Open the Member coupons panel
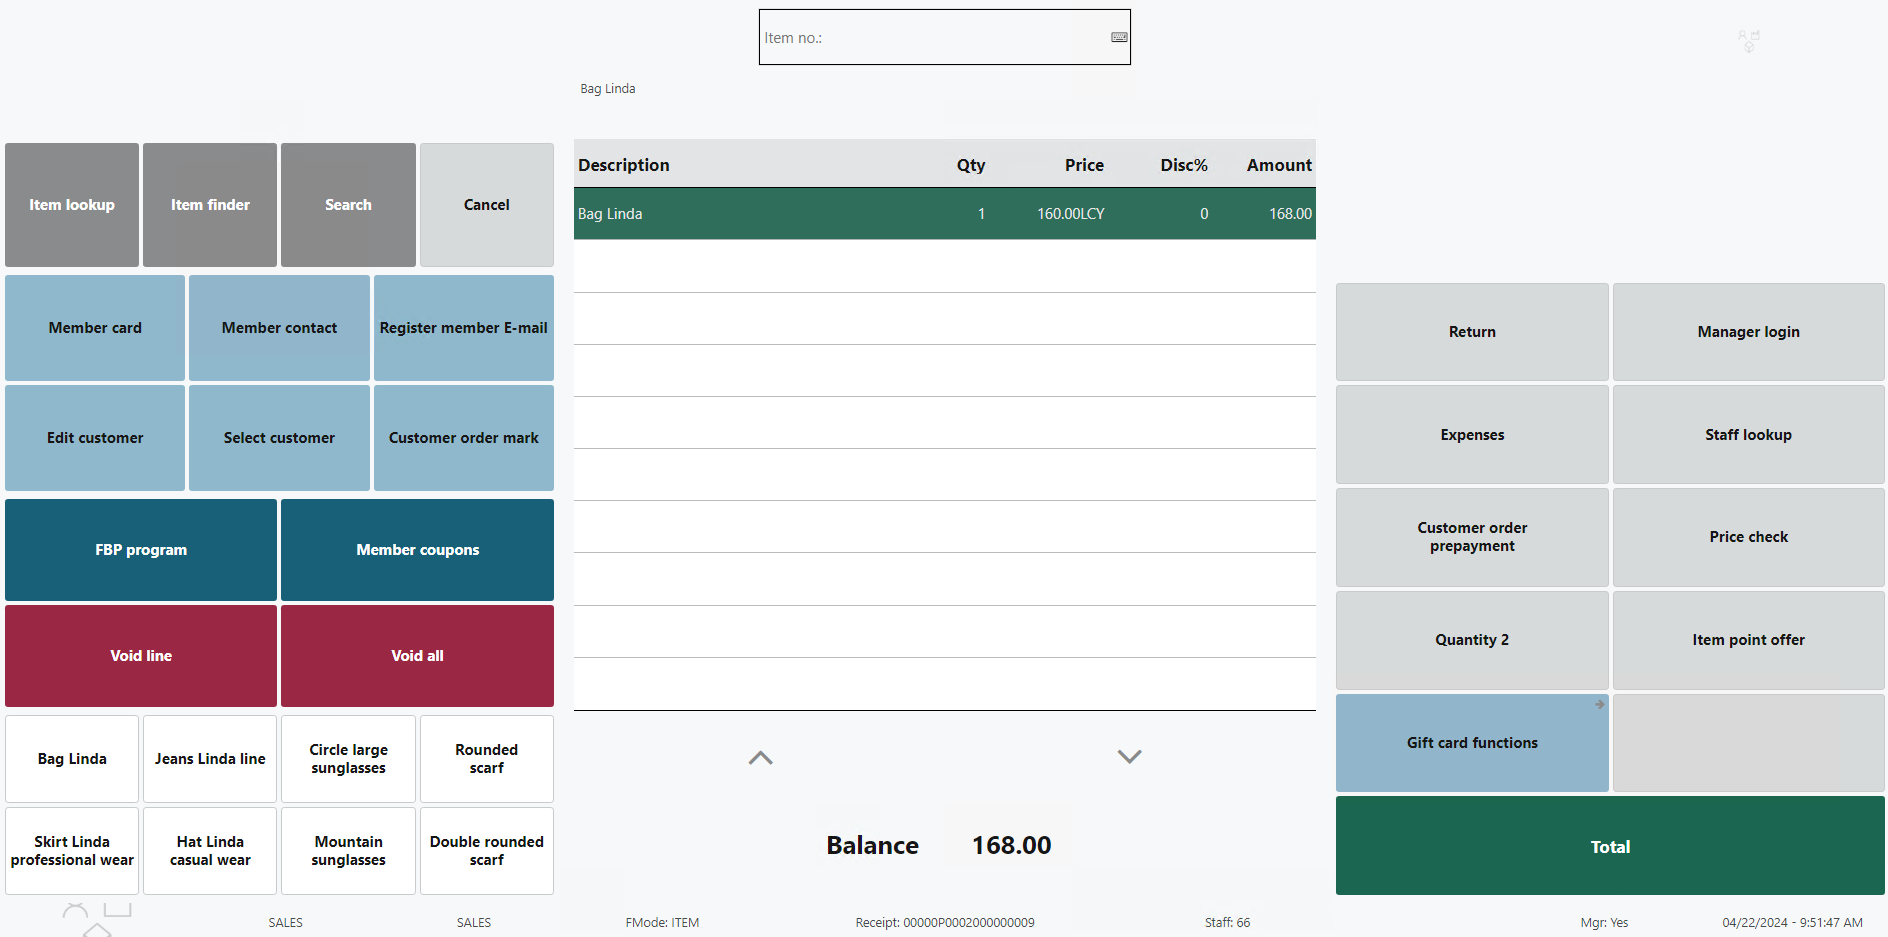1888x937 pixels. click(x=417, y=550)
